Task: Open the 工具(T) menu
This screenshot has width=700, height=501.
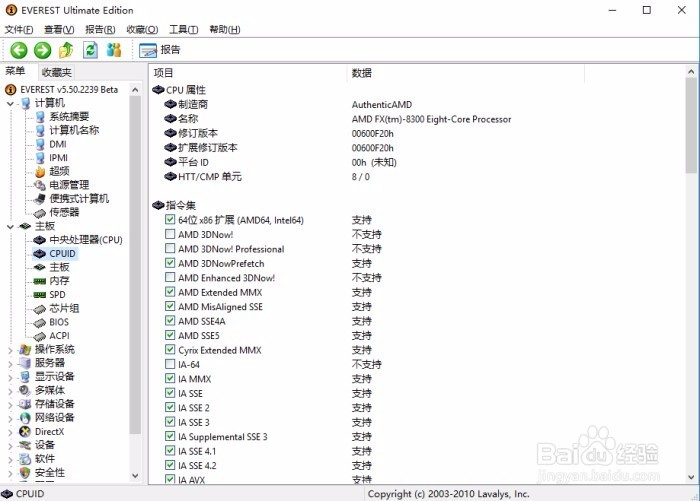Action: 183,29
